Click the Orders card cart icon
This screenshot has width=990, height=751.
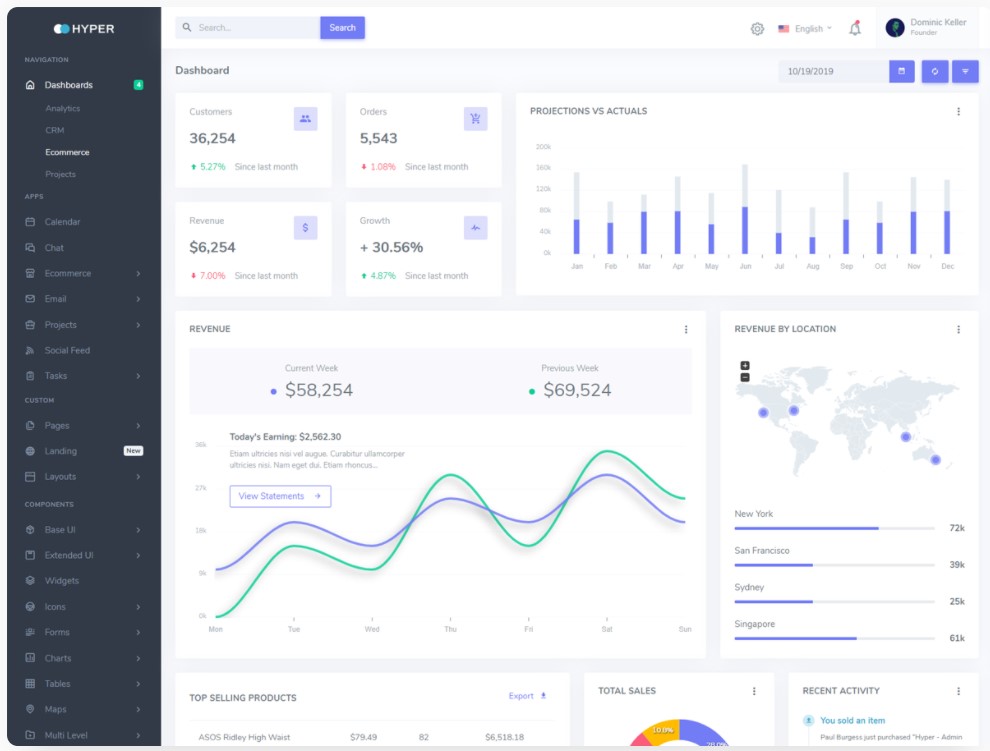(475, 119)
